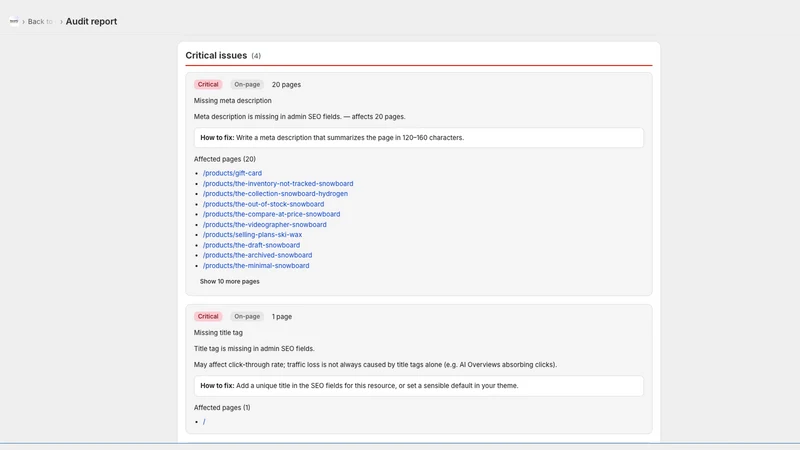Click the 'Missing meta description' issue title
This screenshot has width=800, height=450.
[233, 101]
